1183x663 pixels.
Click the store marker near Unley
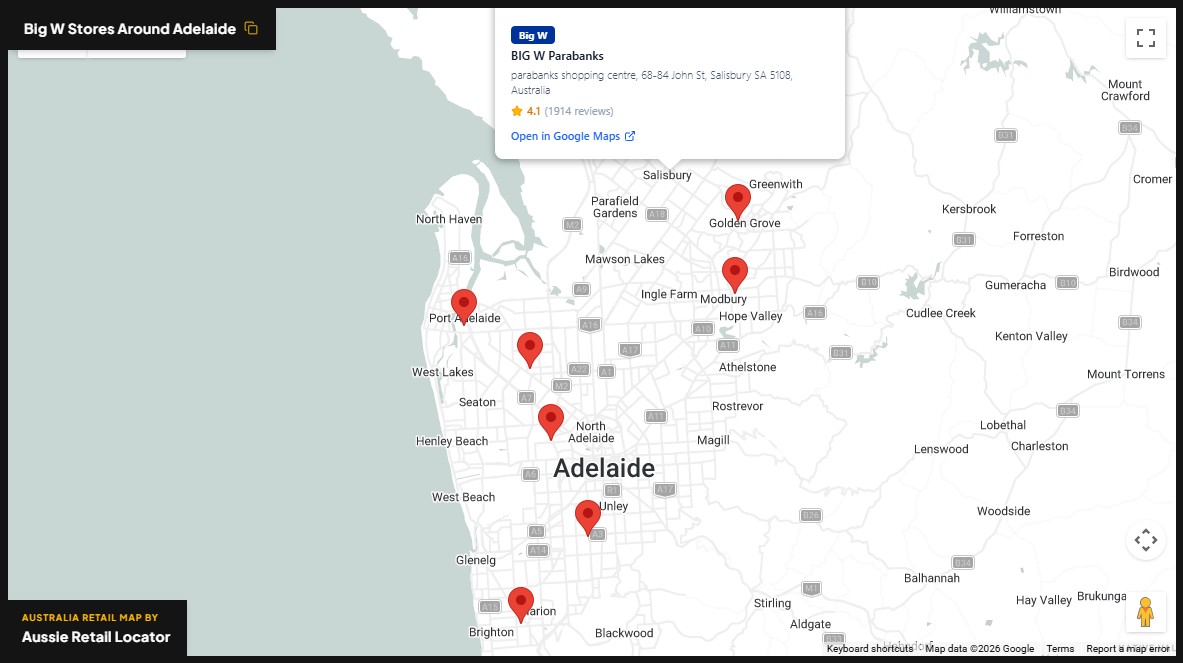coord(588,518)
